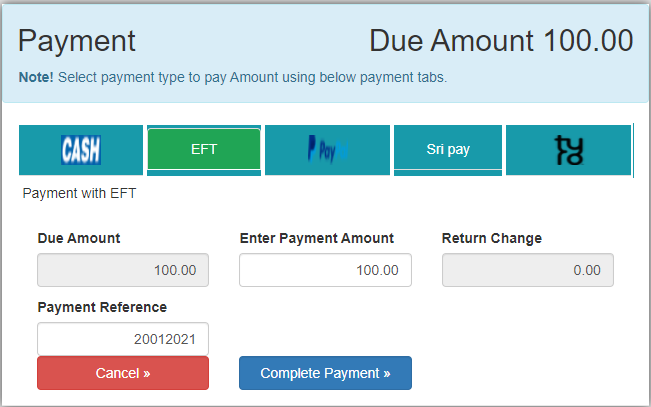Open the Sri pay tab
The height and width of the screenshot is (407, 651).
click(x=446, y=149)
